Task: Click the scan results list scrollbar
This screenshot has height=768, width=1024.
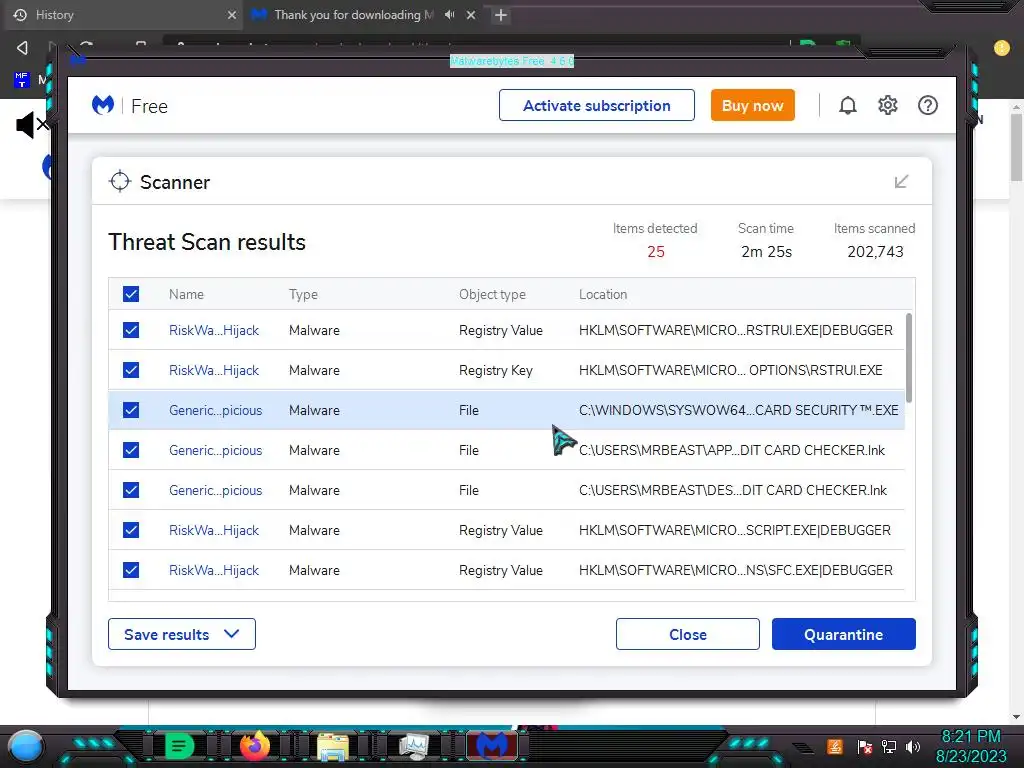Action: click(x=908, y=358)
